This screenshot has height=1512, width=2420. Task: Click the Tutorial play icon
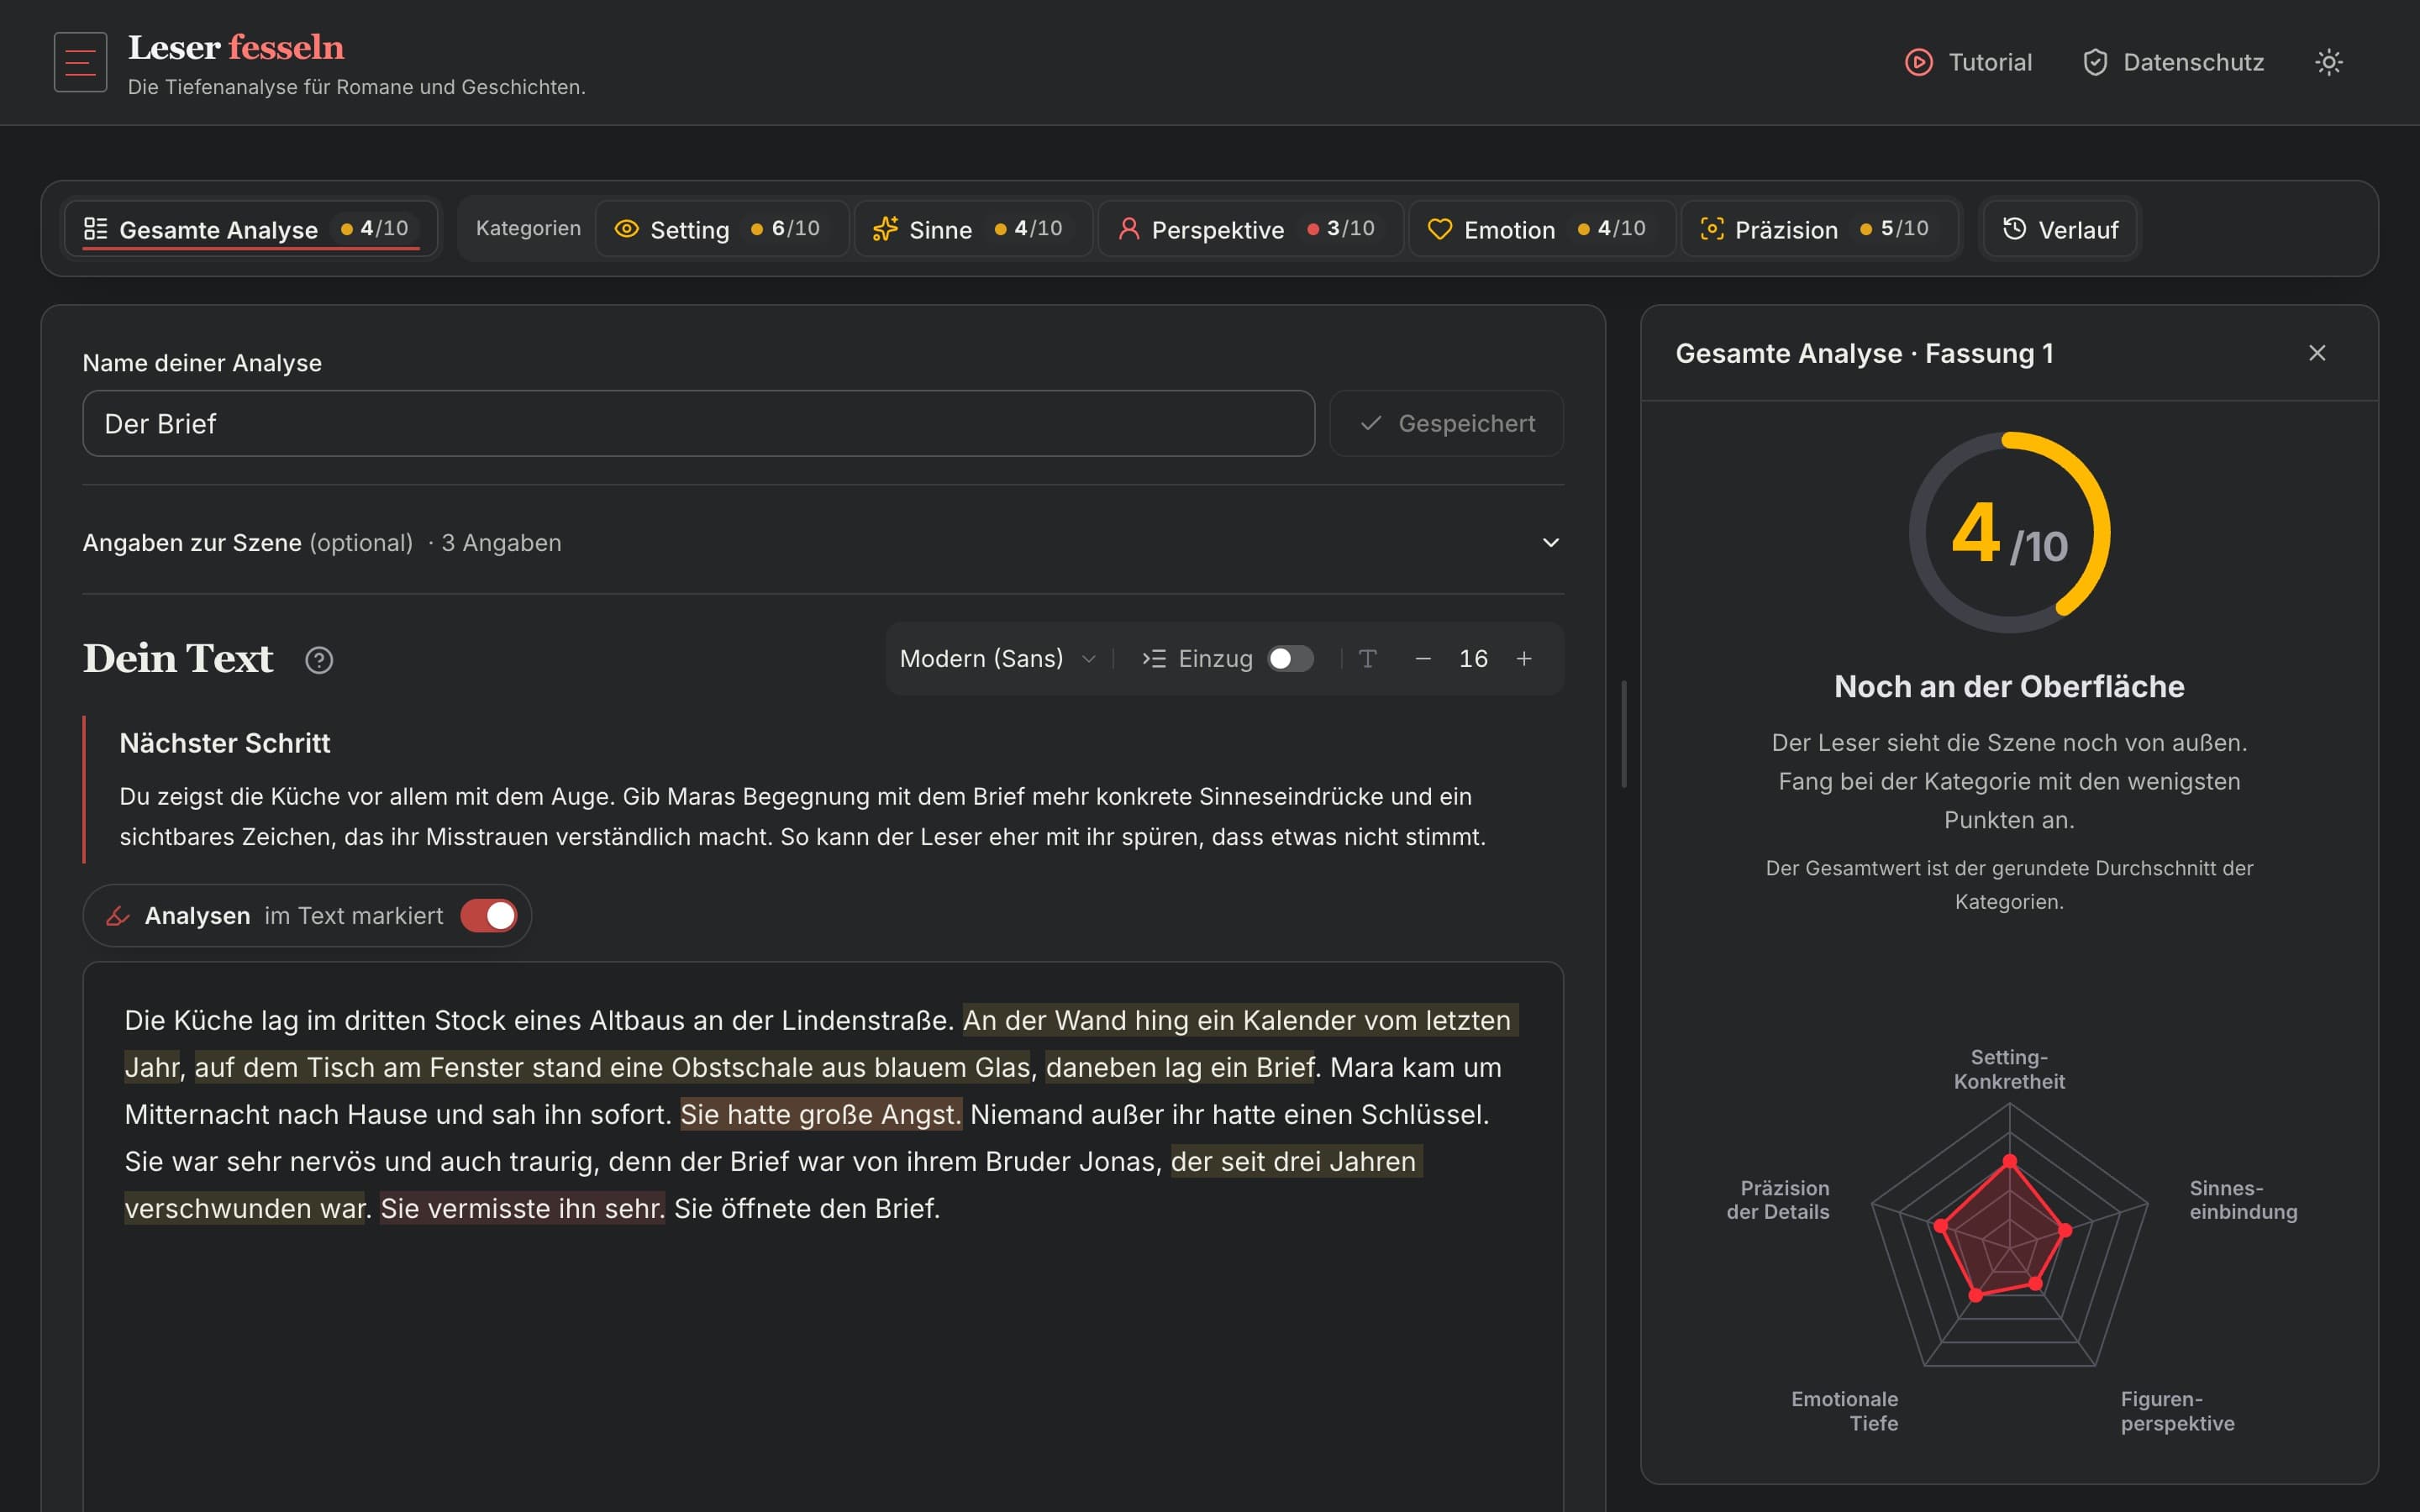coord(1918,62)
